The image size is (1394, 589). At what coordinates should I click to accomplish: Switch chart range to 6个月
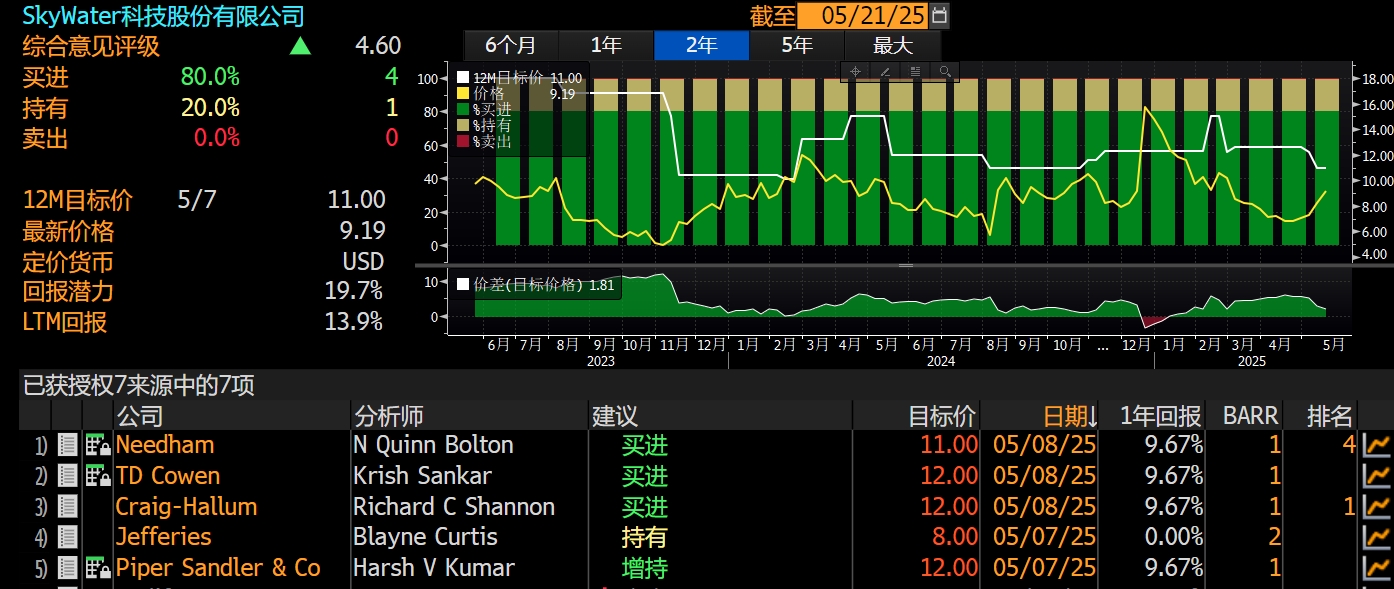[x=510, y=45]
